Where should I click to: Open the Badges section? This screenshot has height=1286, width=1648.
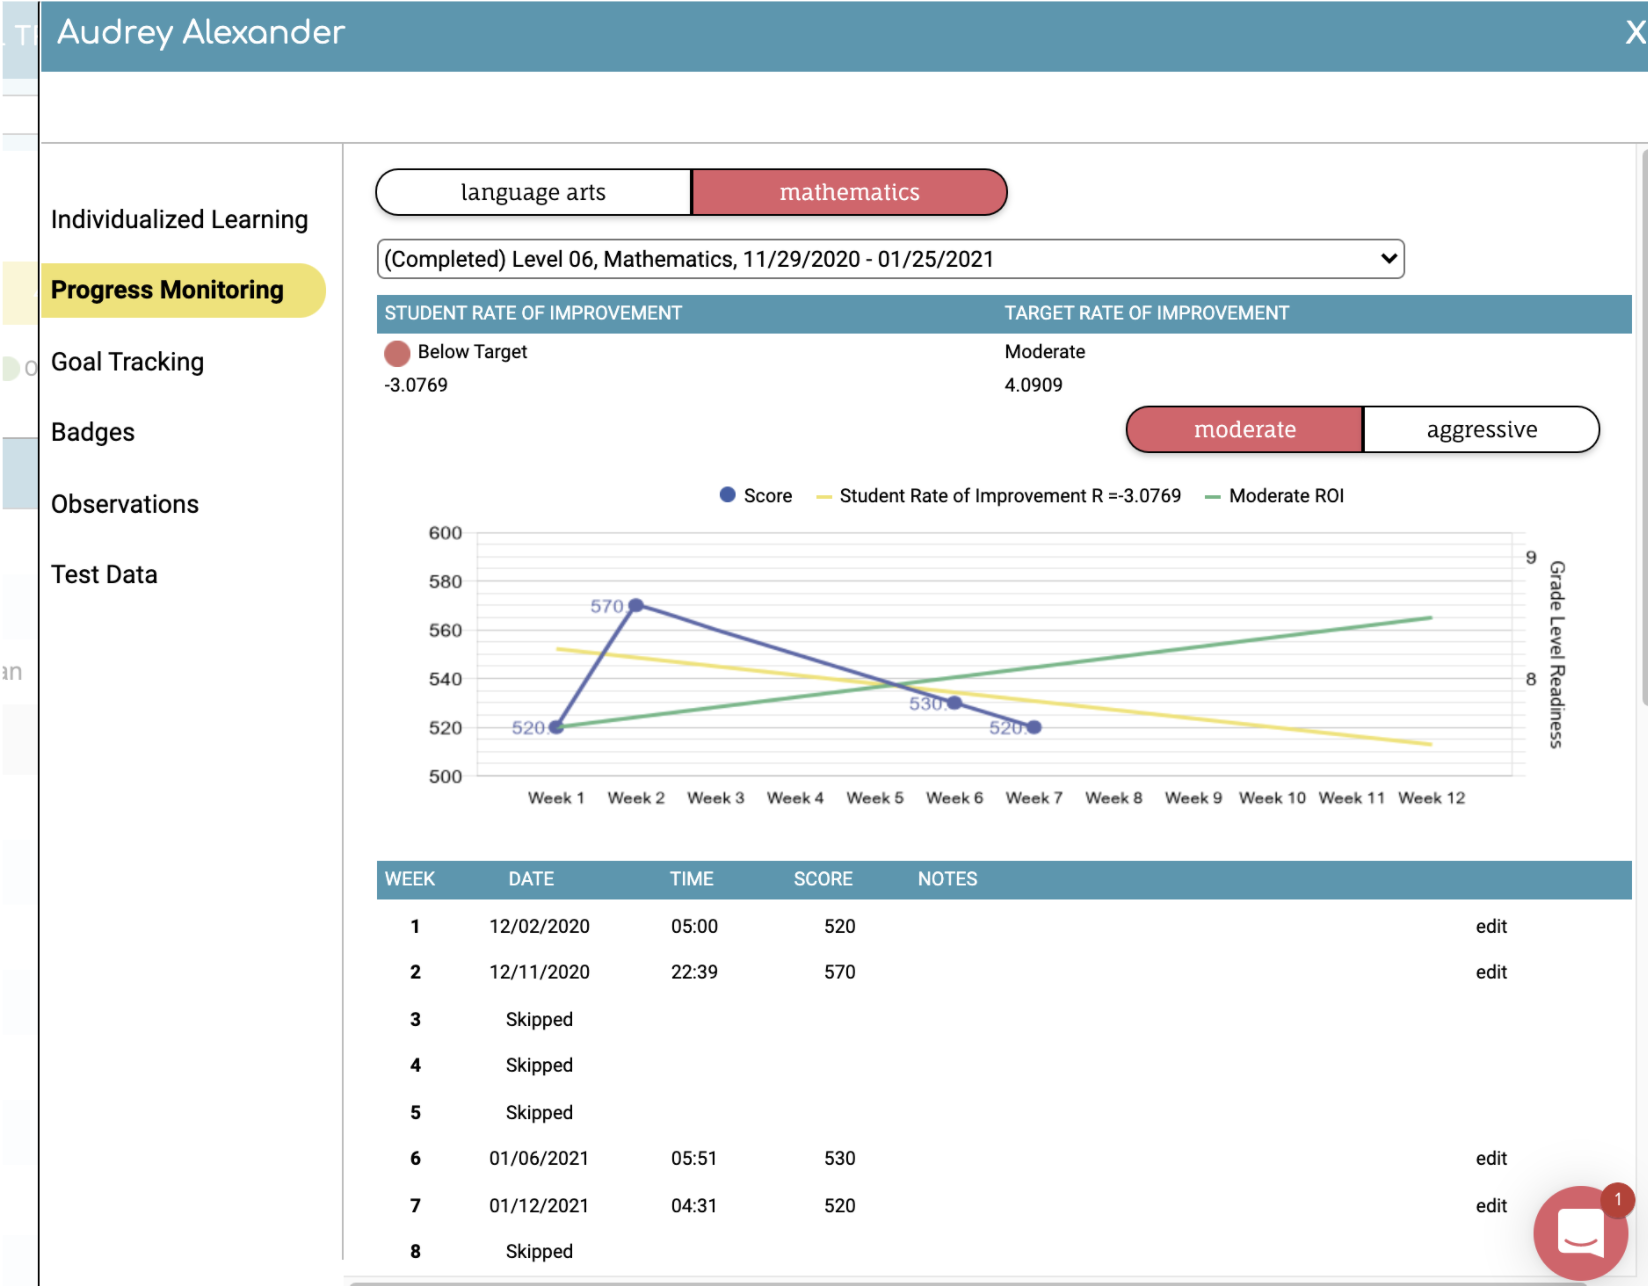(x=93, y=432)
